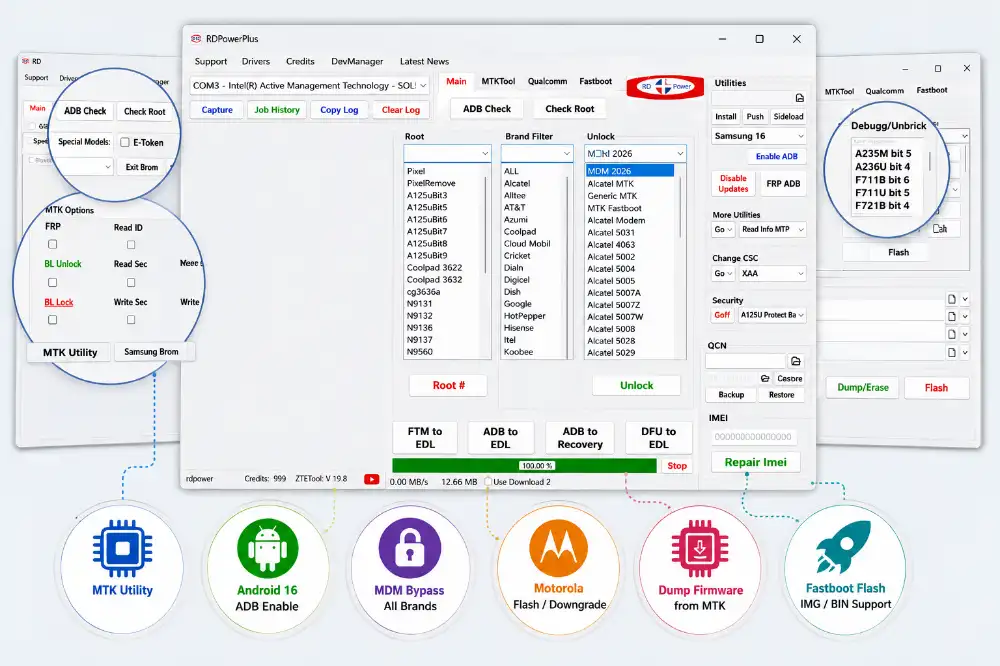The width and height of the screenshot is (1000, 666).
Task: Click the Dump Firmware chip icon
Action: pyautogui.click(x=700, y=548)
